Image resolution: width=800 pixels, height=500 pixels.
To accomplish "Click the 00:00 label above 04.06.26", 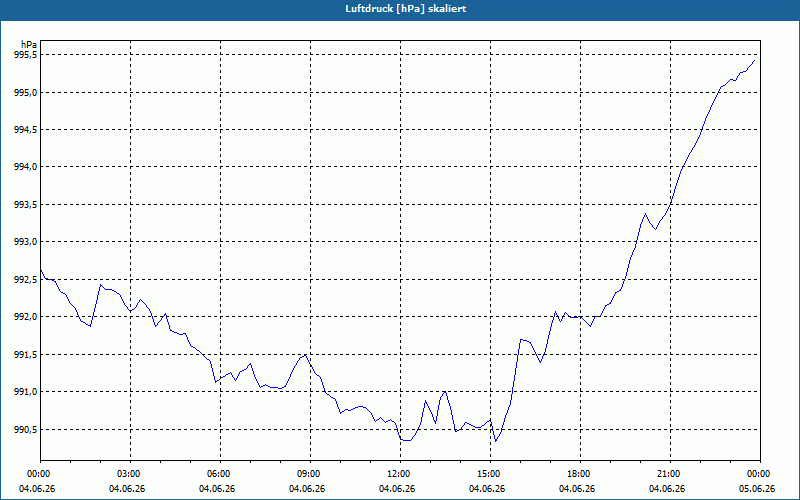I will 40,474.
